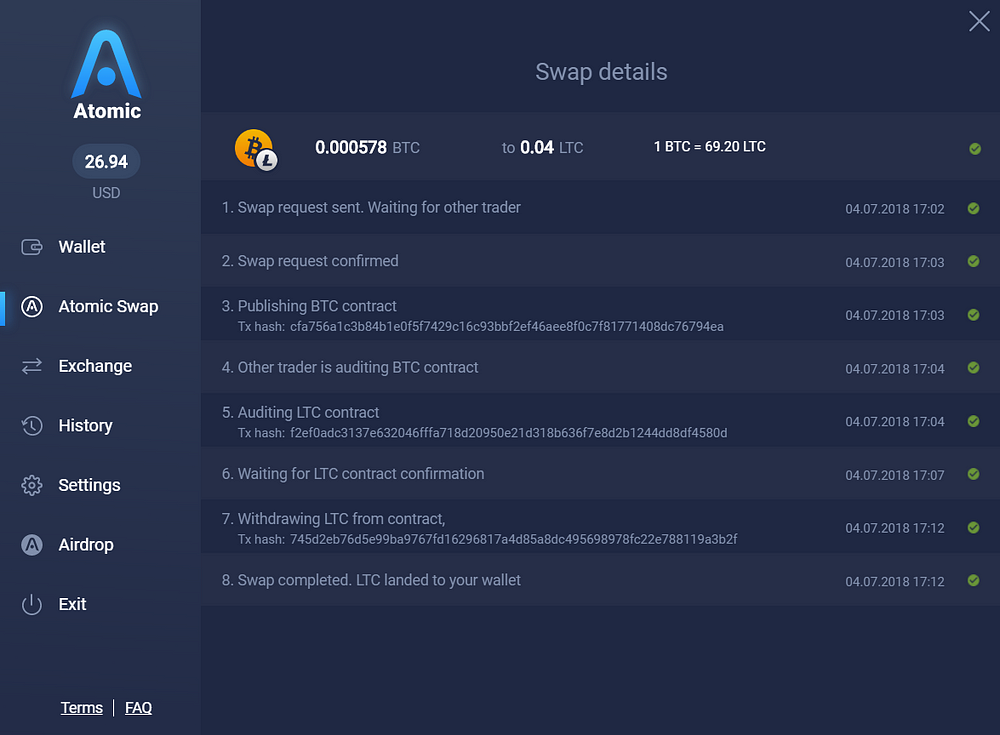The image size is (1000, 735).
Task: Click checkmark on Swap completed step
Action: [x=973, y=581]
